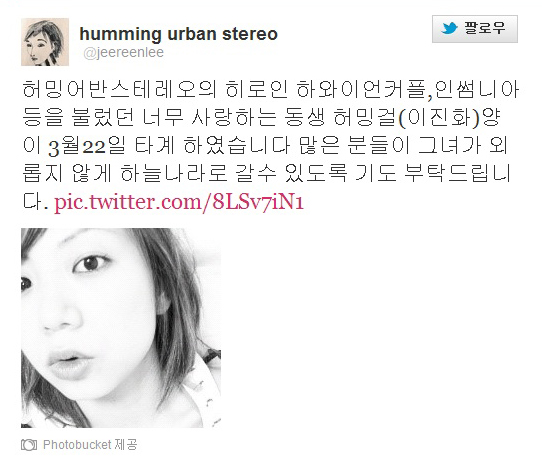Click the word 하늘나라로 in tweet text
This screenshot has width=542, height=475.
tap(174, 173)
